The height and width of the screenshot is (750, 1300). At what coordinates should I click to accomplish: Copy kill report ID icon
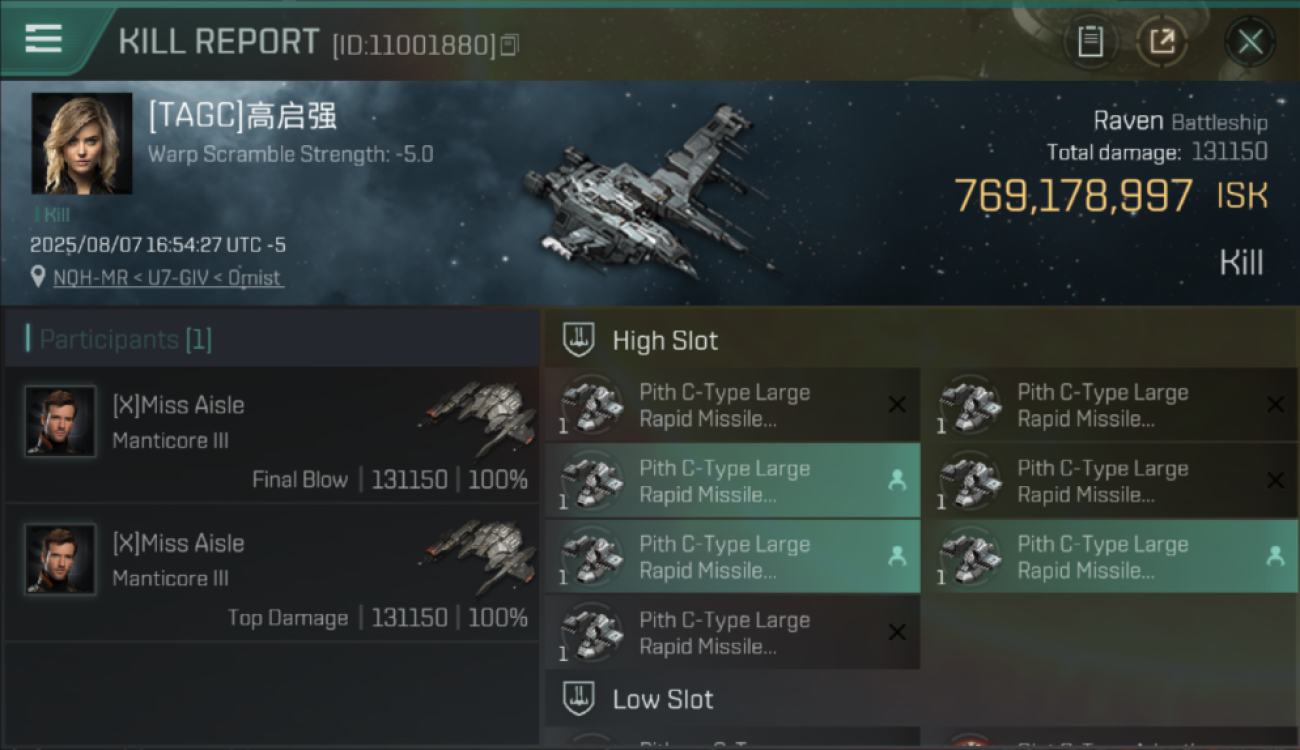[510, 45]
